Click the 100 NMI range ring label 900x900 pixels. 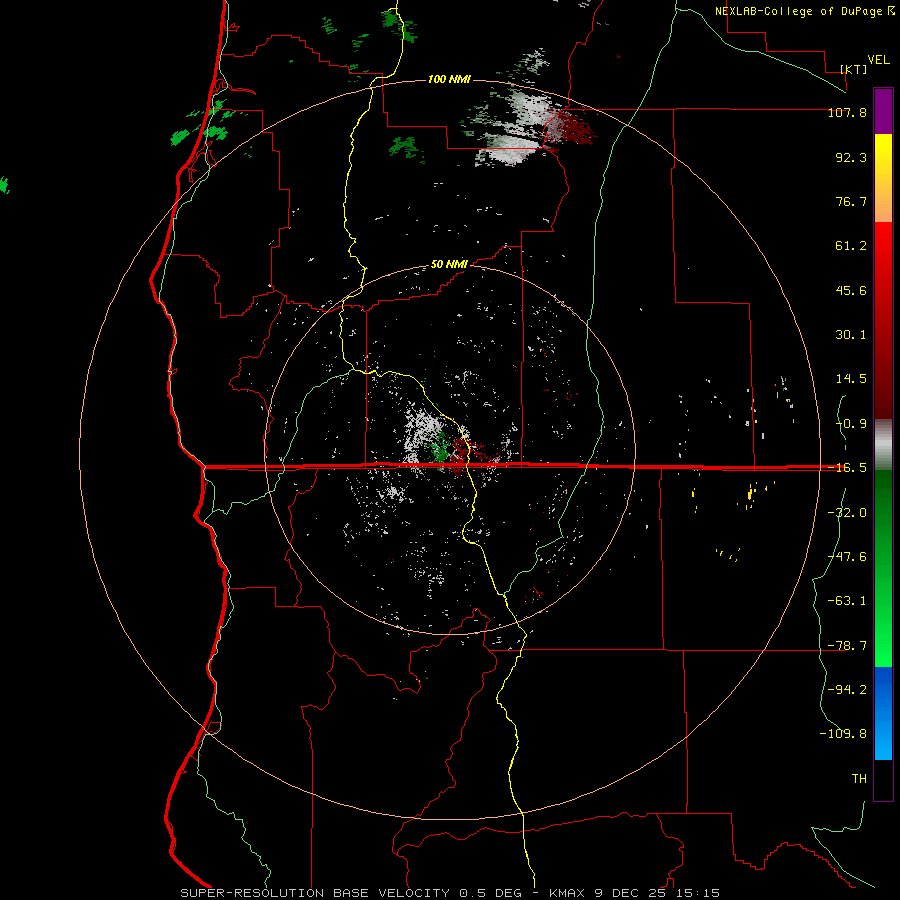click(449, 79)
